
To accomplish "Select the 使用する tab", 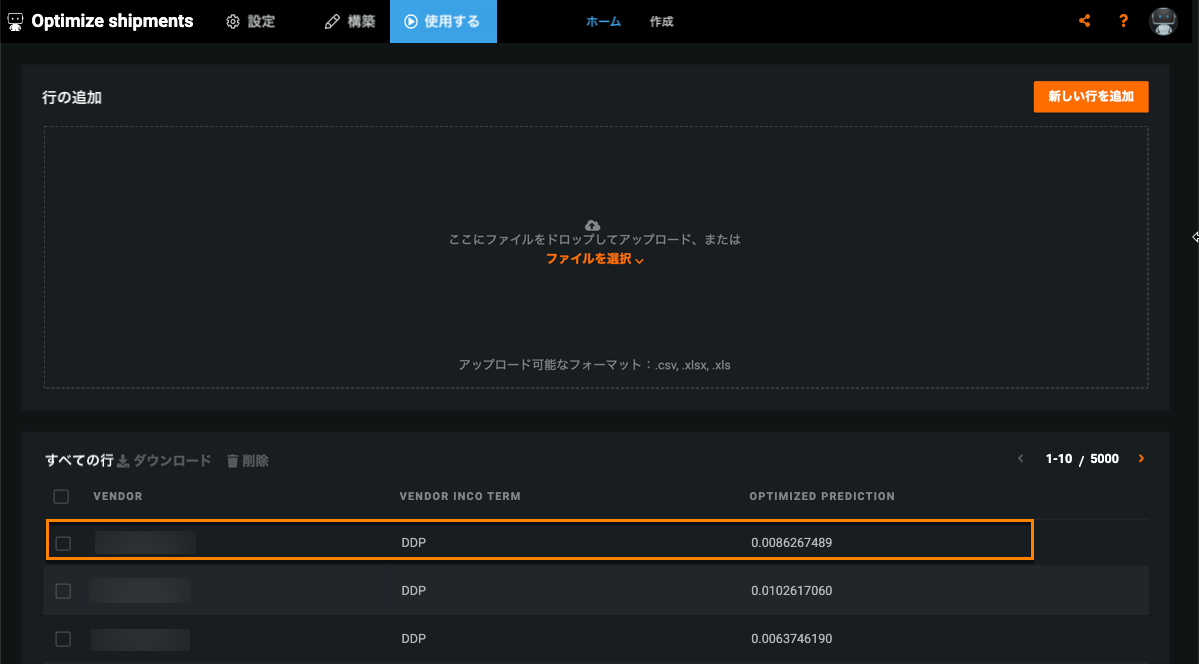I will 442,21.
